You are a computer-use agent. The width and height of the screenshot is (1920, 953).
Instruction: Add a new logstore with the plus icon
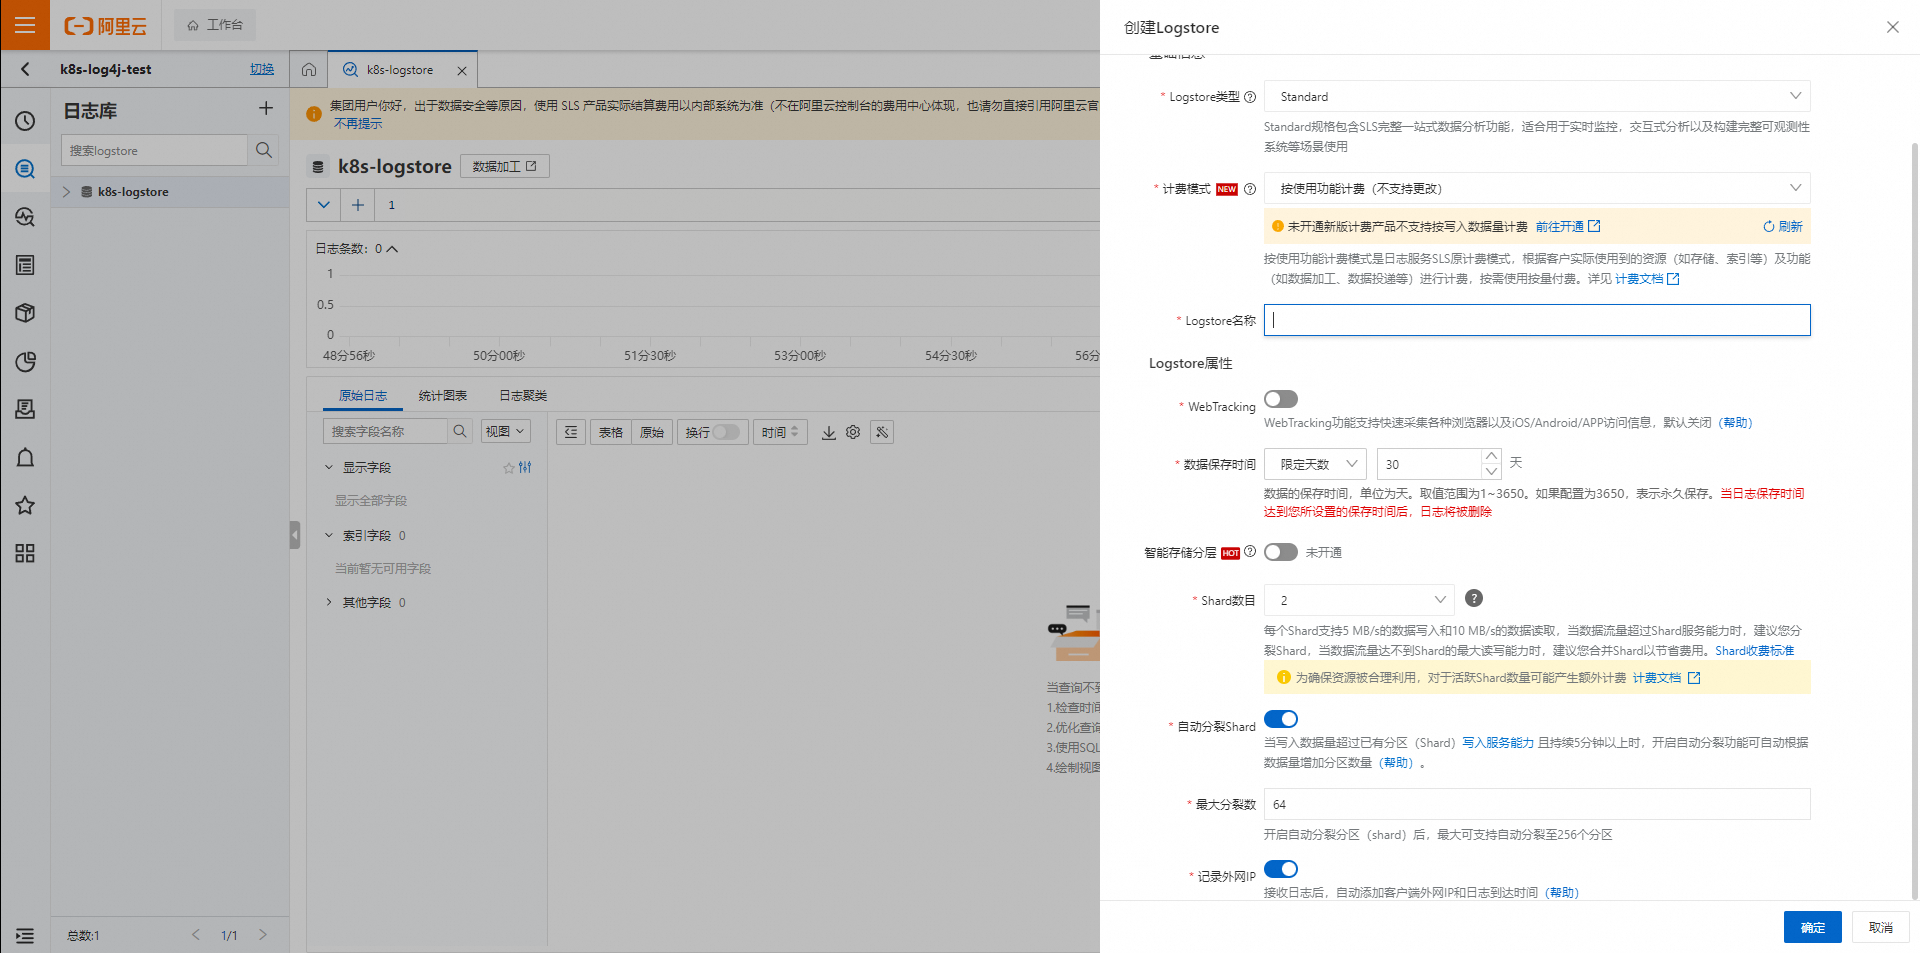pos(265,108)
